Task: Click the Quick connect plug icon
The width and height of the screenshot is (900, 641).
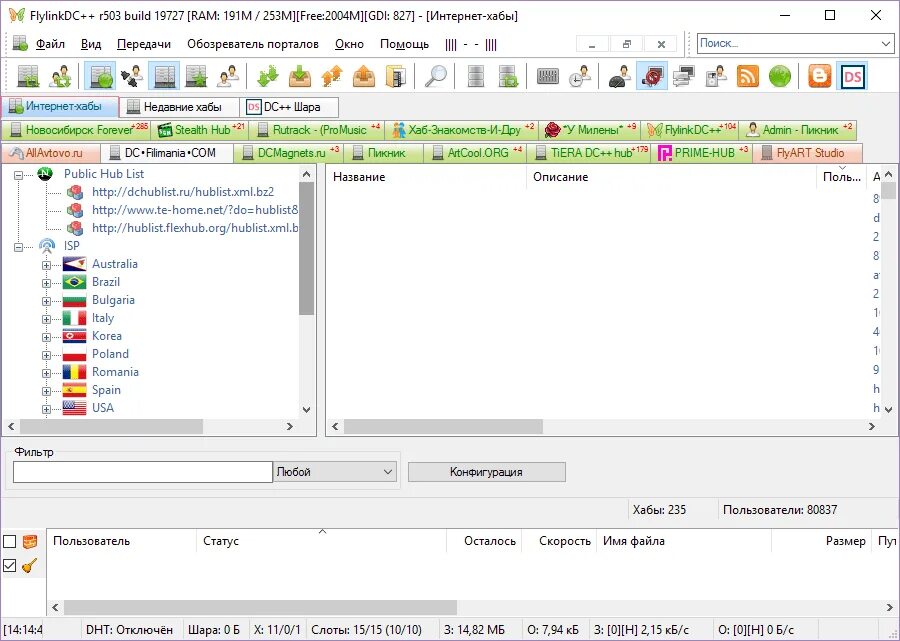Action: [x=132, y=76]
